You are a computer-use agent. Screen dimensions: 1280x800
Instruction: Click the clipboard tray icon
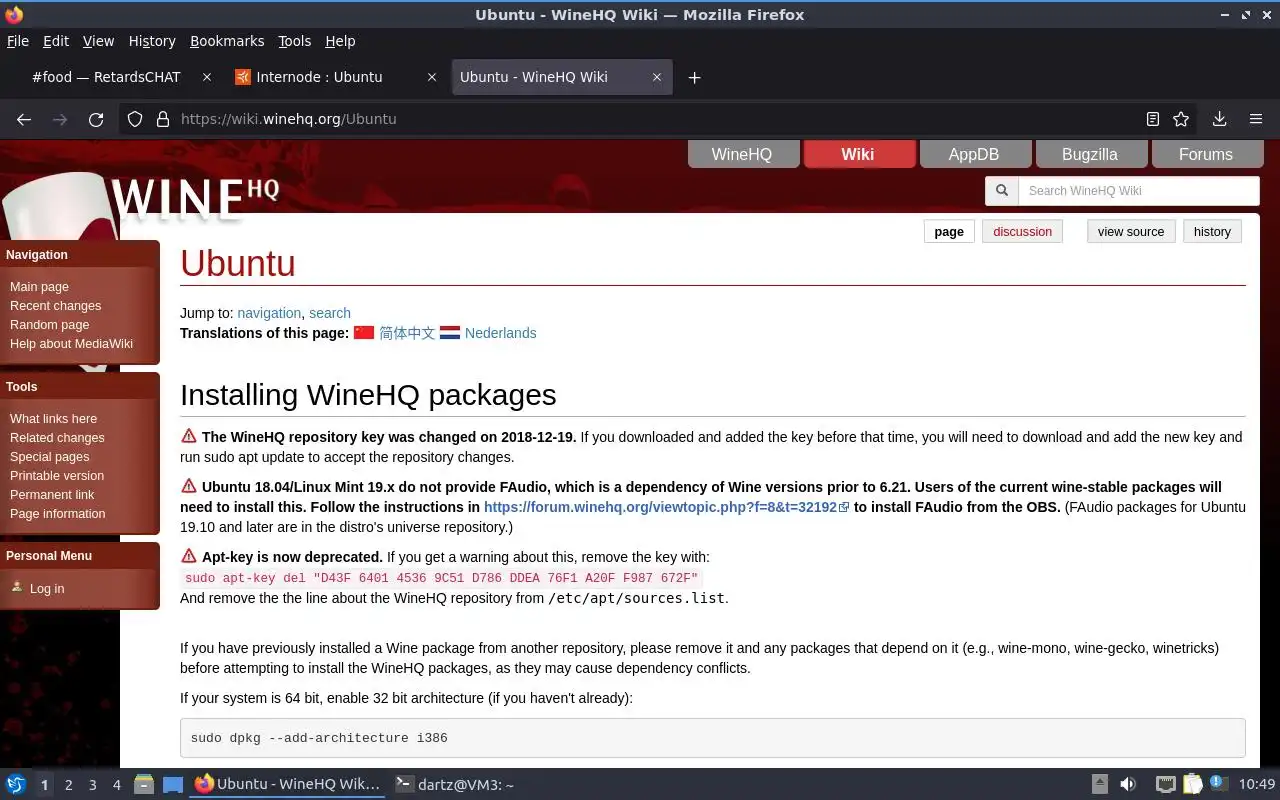[x=1193, y=785]
